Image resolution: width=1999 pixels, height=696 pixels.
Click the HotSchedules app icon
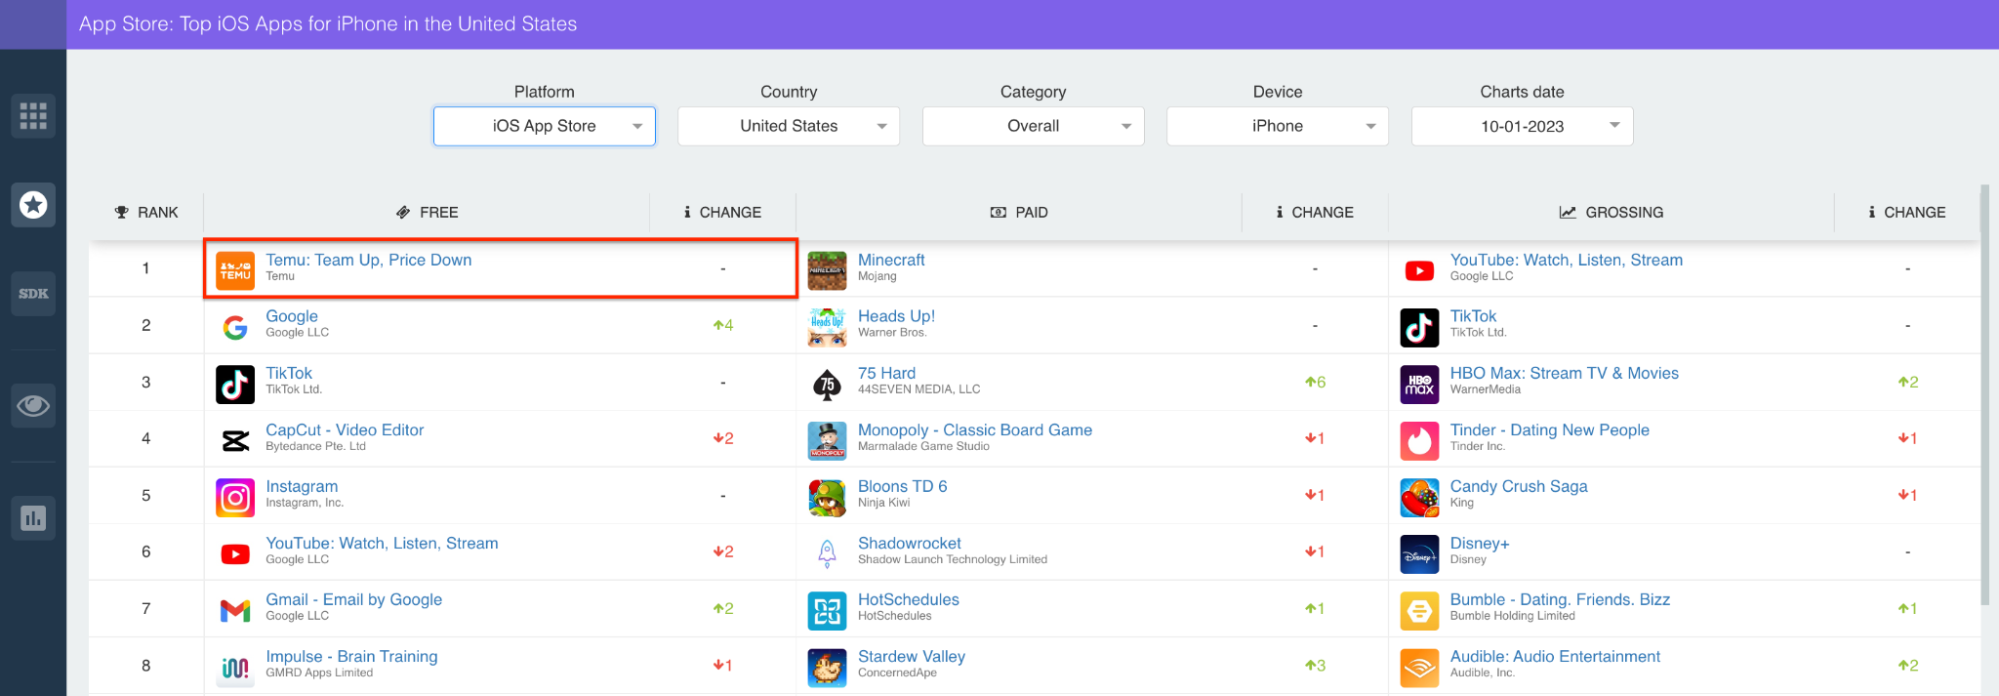pyautogui.click(x=827, y=610)
